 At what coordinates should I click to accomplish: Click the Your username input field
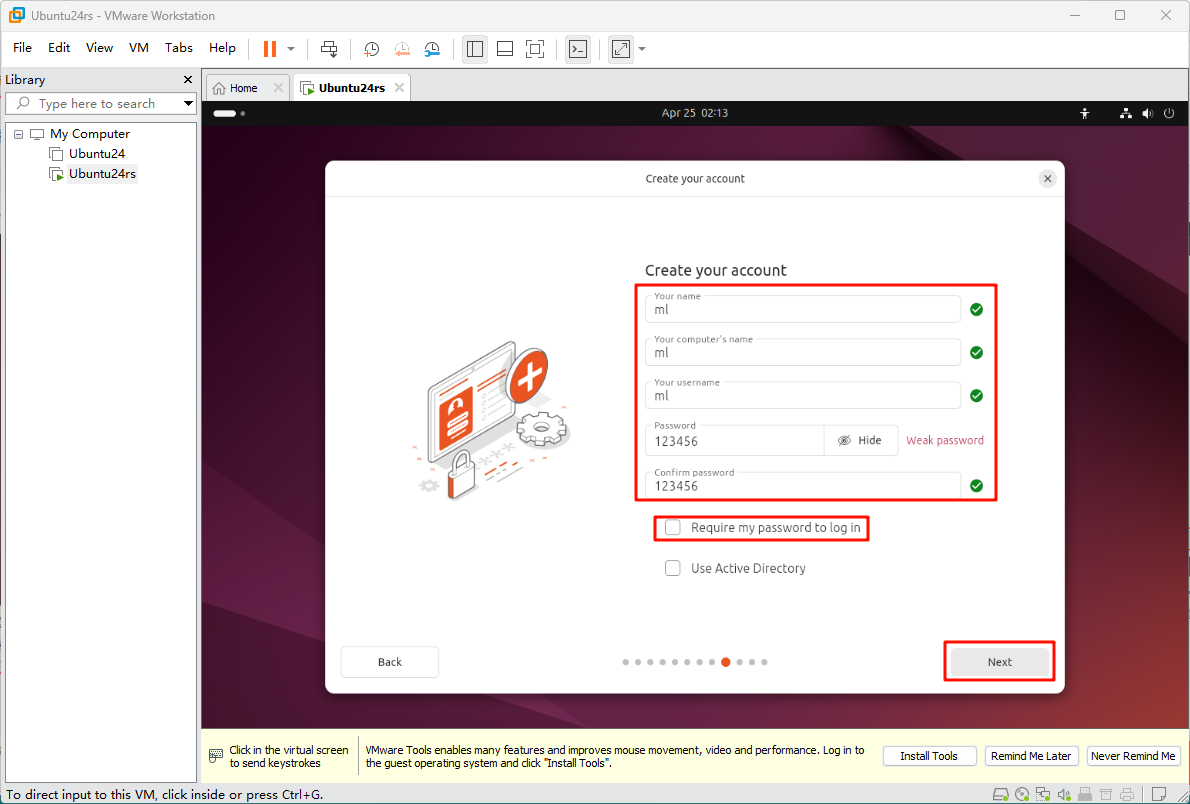click(x=802, y=396)
